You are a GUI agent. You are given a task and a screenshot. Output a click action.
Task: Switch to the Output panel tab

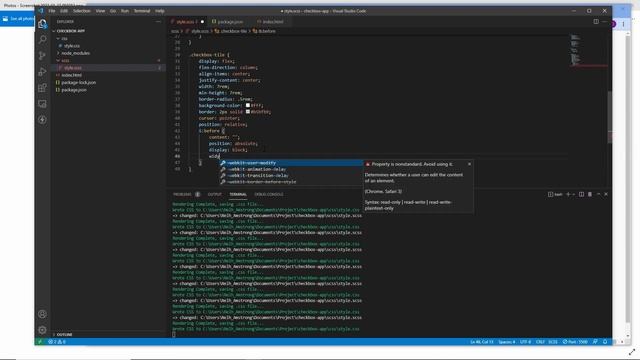pyautogui.click(x=215, y=194)
